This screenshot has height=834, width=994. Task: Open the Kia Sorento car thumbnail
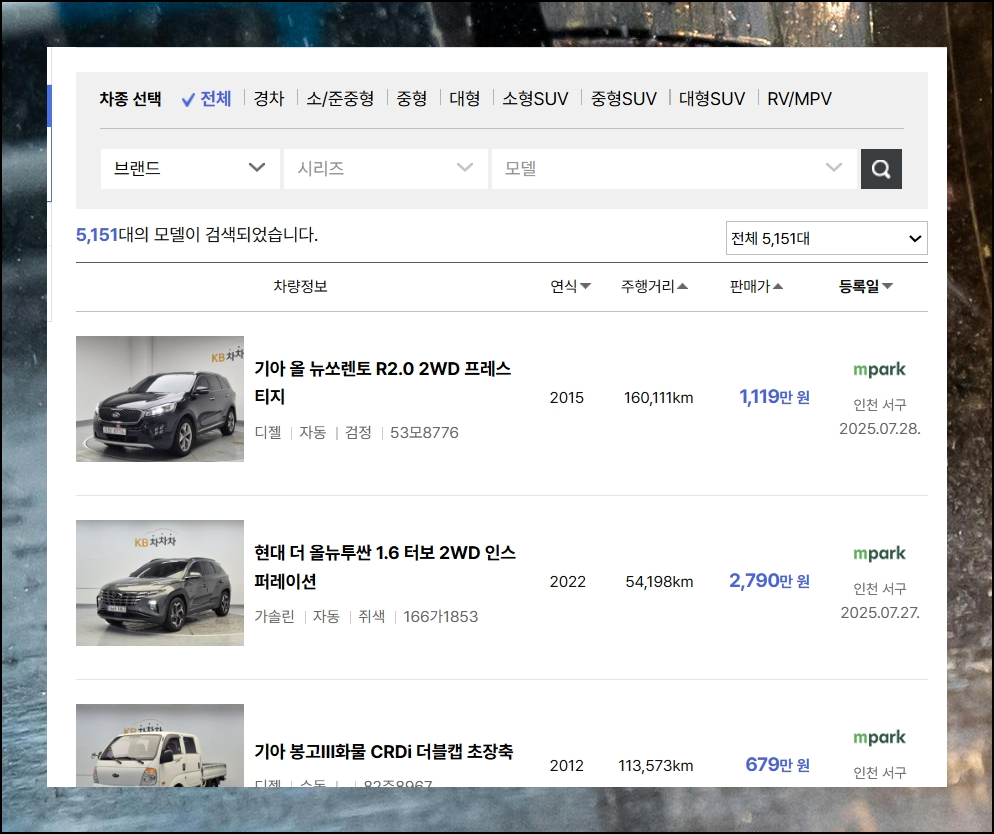160,399
